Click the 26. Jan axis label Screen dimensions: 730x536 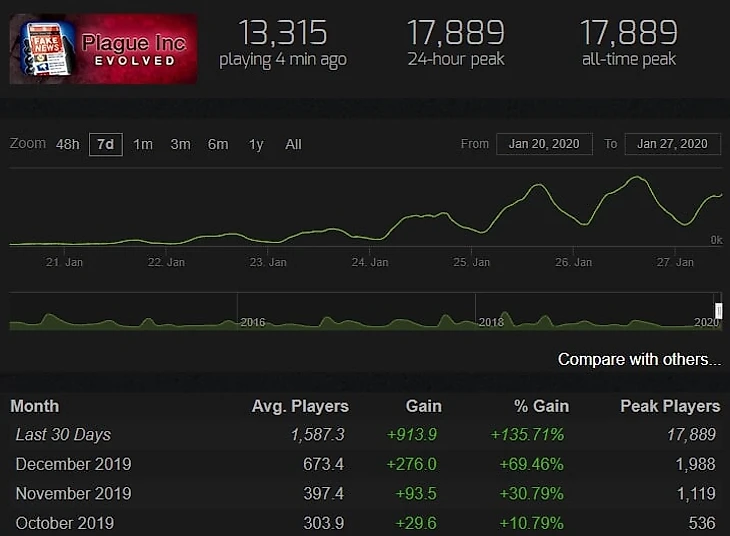574,262
